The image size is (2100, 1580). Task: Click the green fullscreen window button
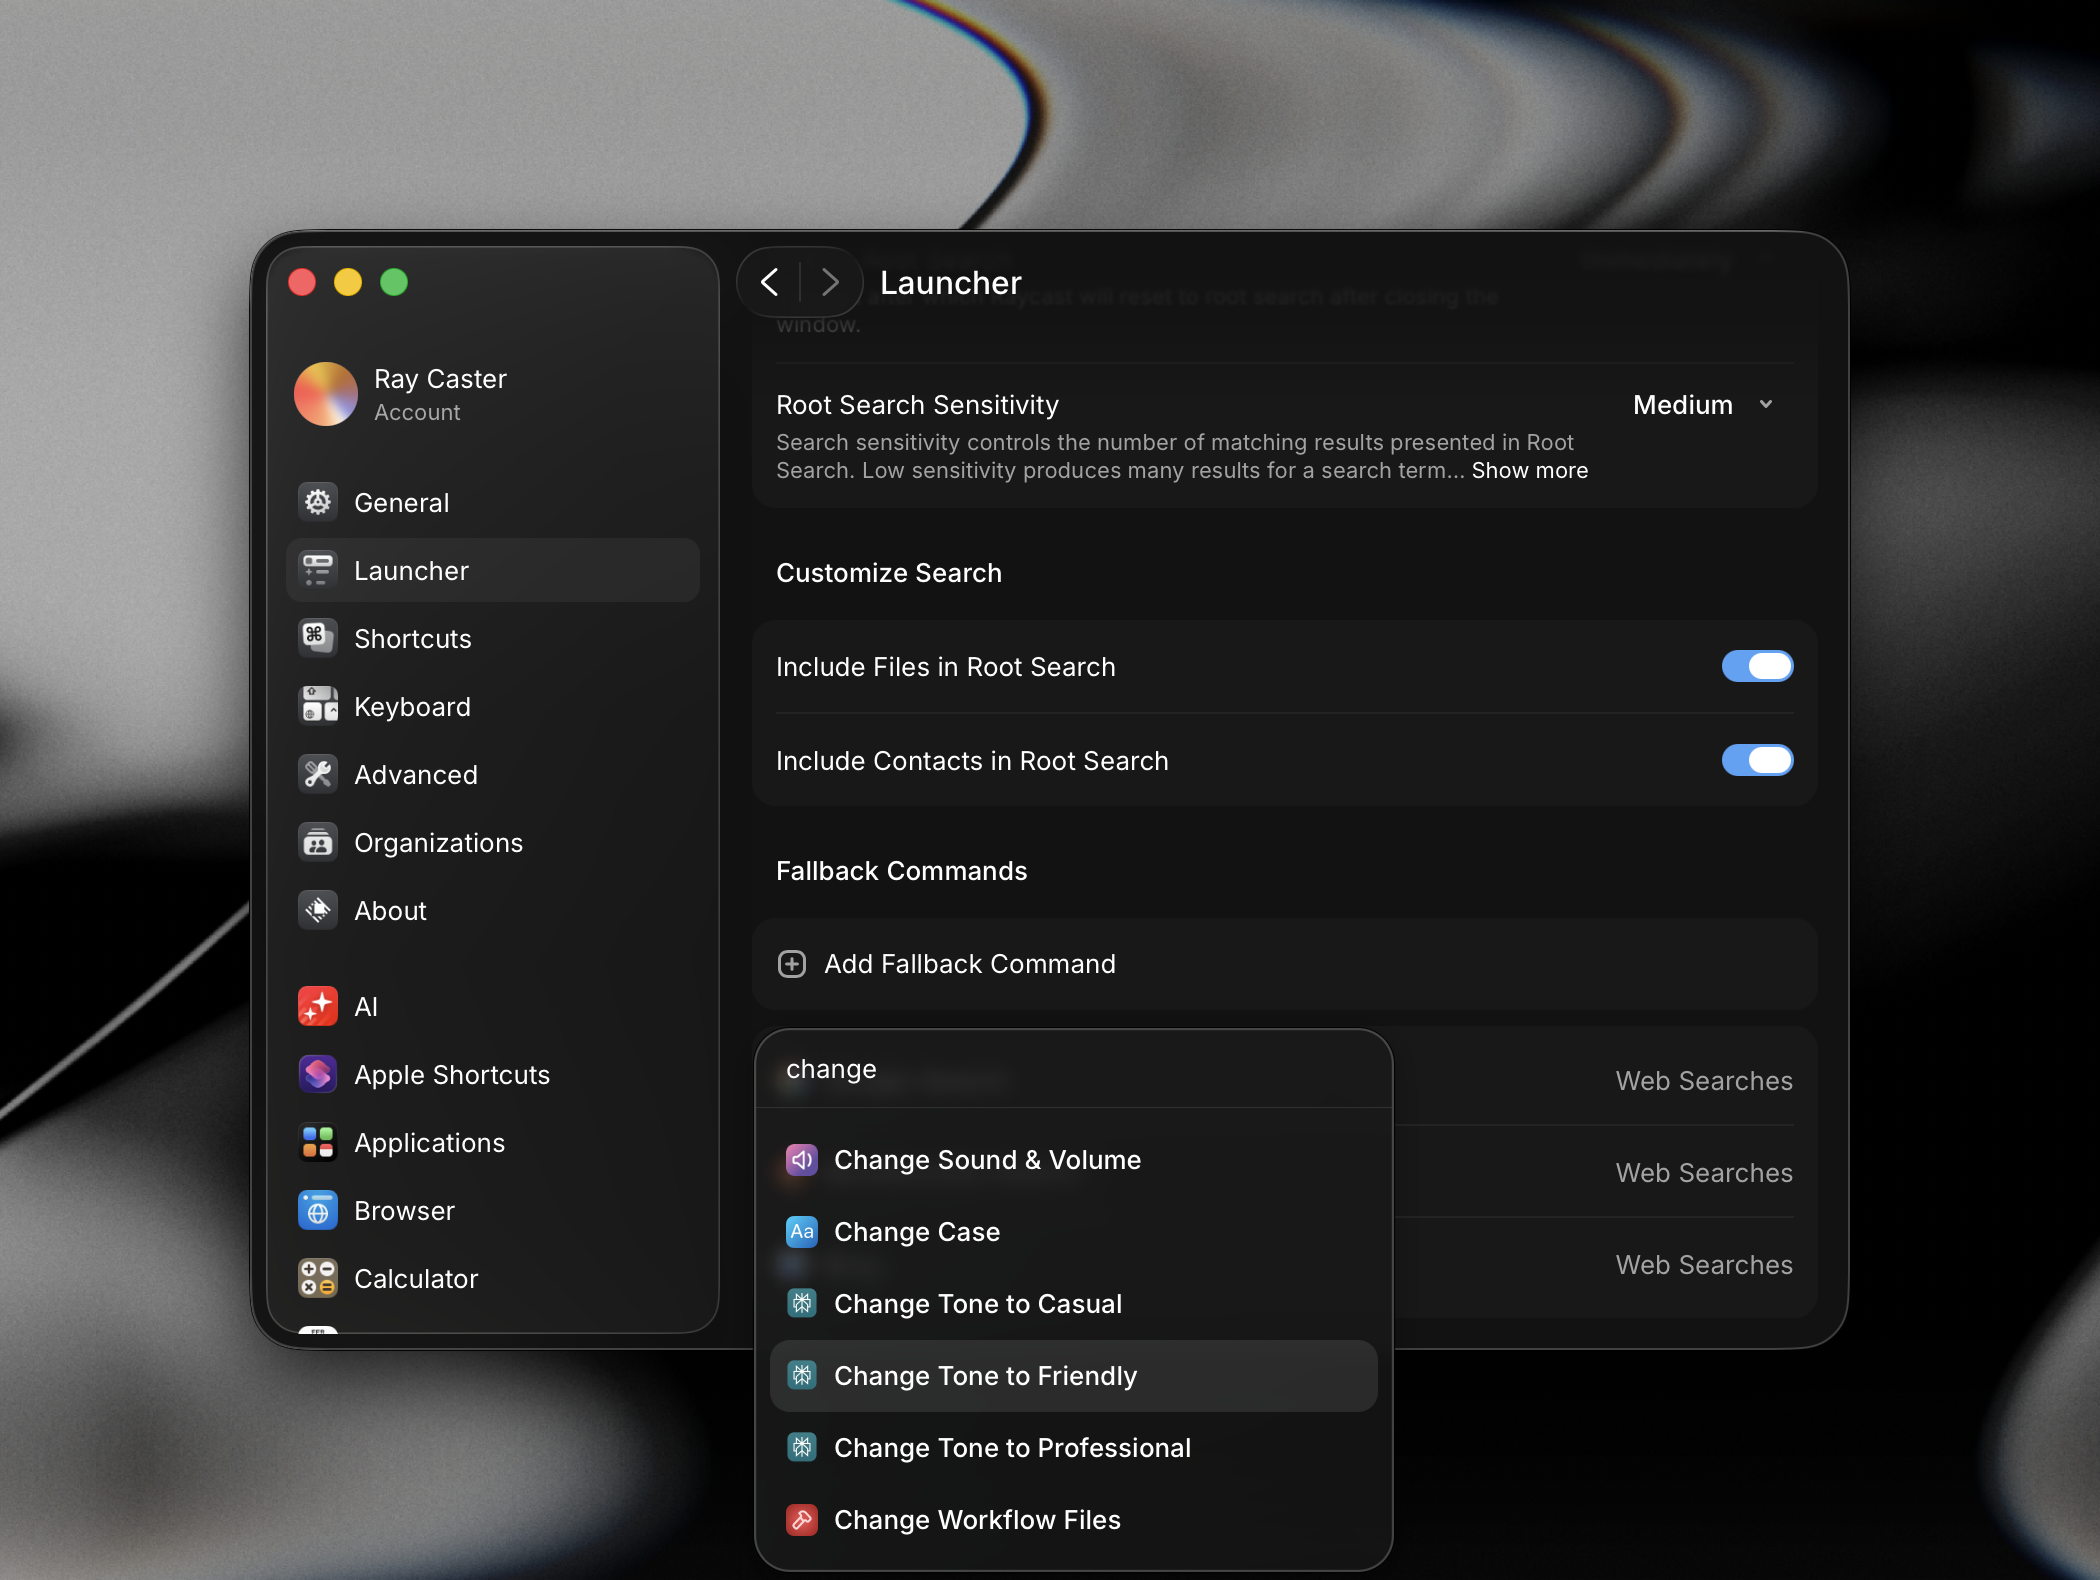(x=394, y=282)
